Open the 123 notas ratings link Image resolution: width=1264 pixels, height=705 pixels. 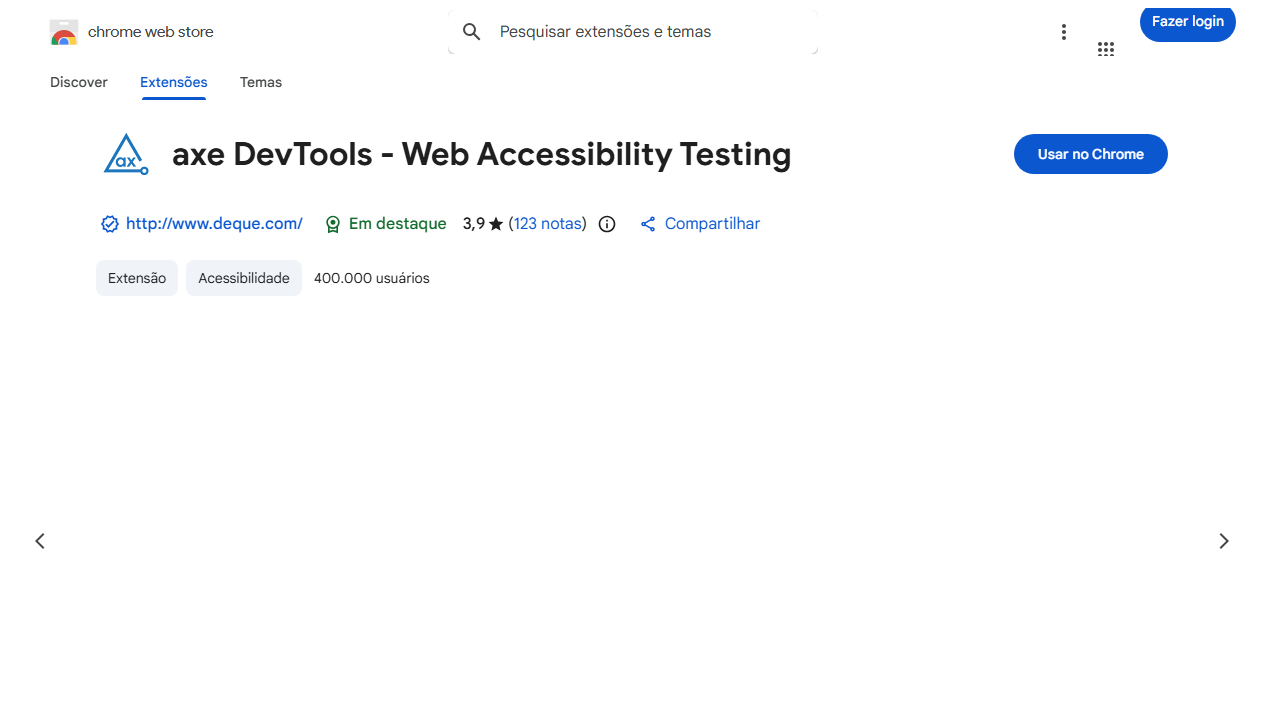pos(547,223)
